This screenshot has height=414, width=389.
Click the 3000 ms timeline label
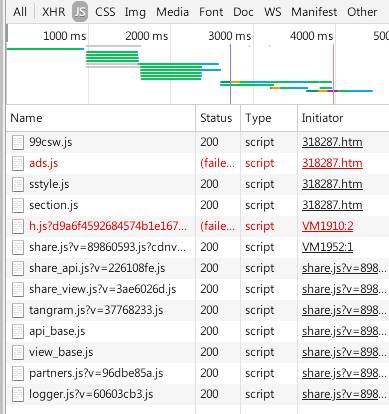[x=230, y=36]
